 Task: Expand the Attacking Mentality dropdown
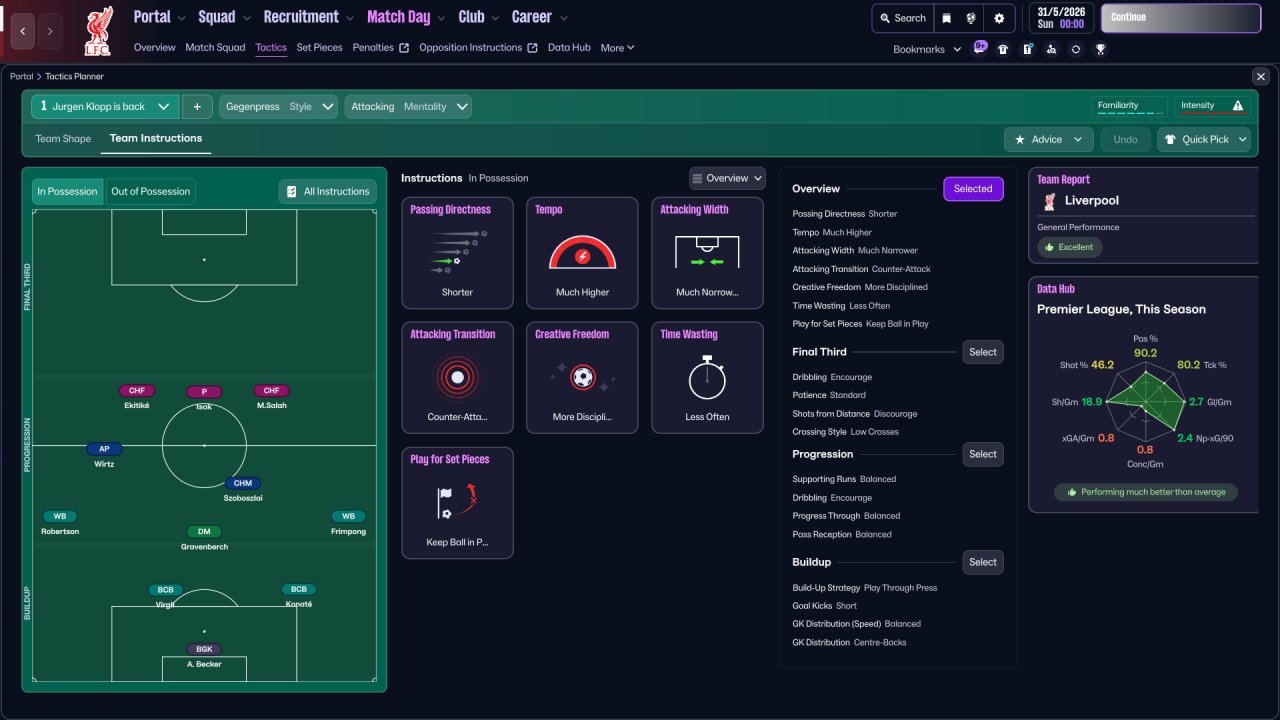click(408, 106)
